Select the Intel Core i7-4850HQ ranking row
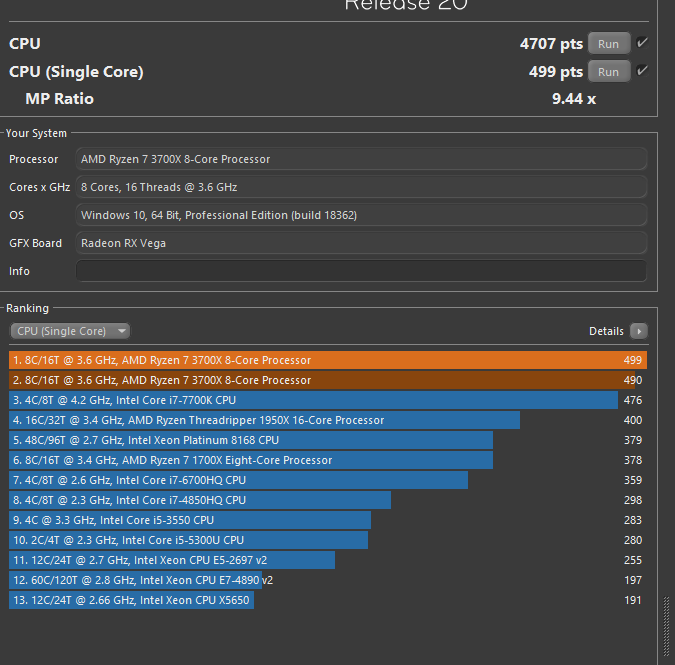Image resolution: width=675 pixels, height=665 pixels. (328, 500)
